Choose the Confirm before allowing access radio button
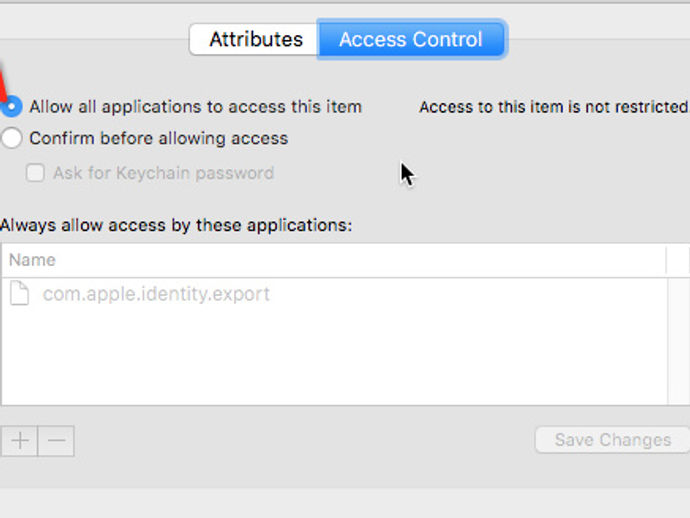The image size is (690, 518). tap(11, 138)
